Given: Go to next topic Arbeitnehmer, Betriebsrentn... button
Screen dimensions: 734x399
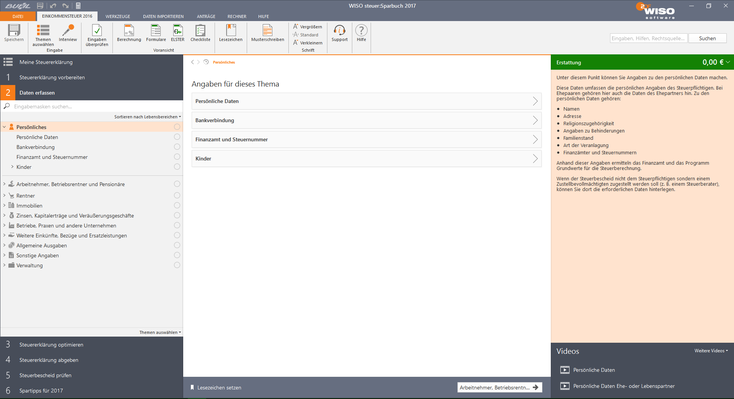Looking at the screenshot, I should point(499,387).
